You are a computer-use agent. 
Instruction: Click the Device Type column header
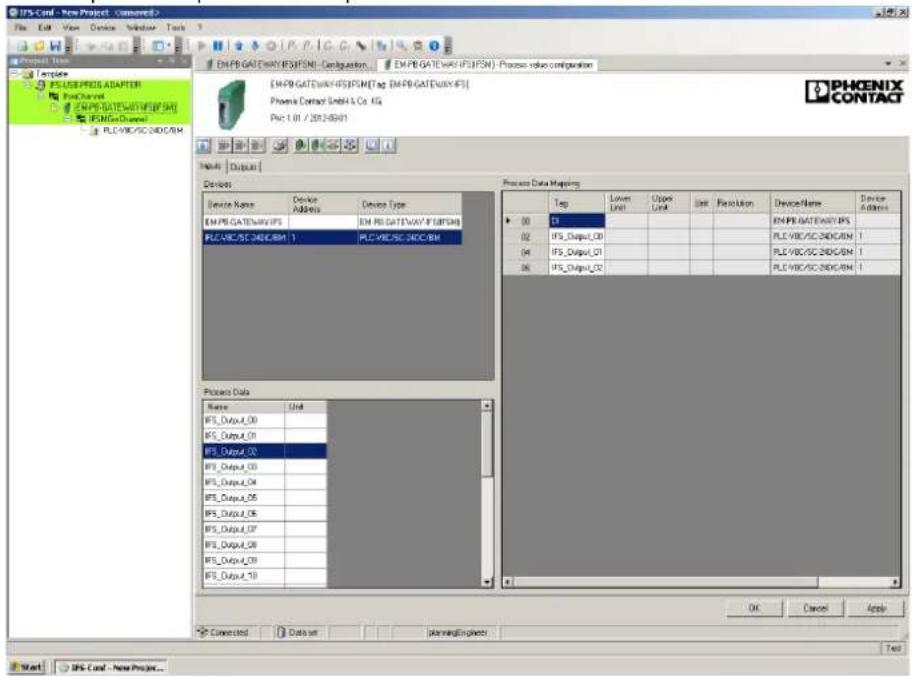click(409, 204)
